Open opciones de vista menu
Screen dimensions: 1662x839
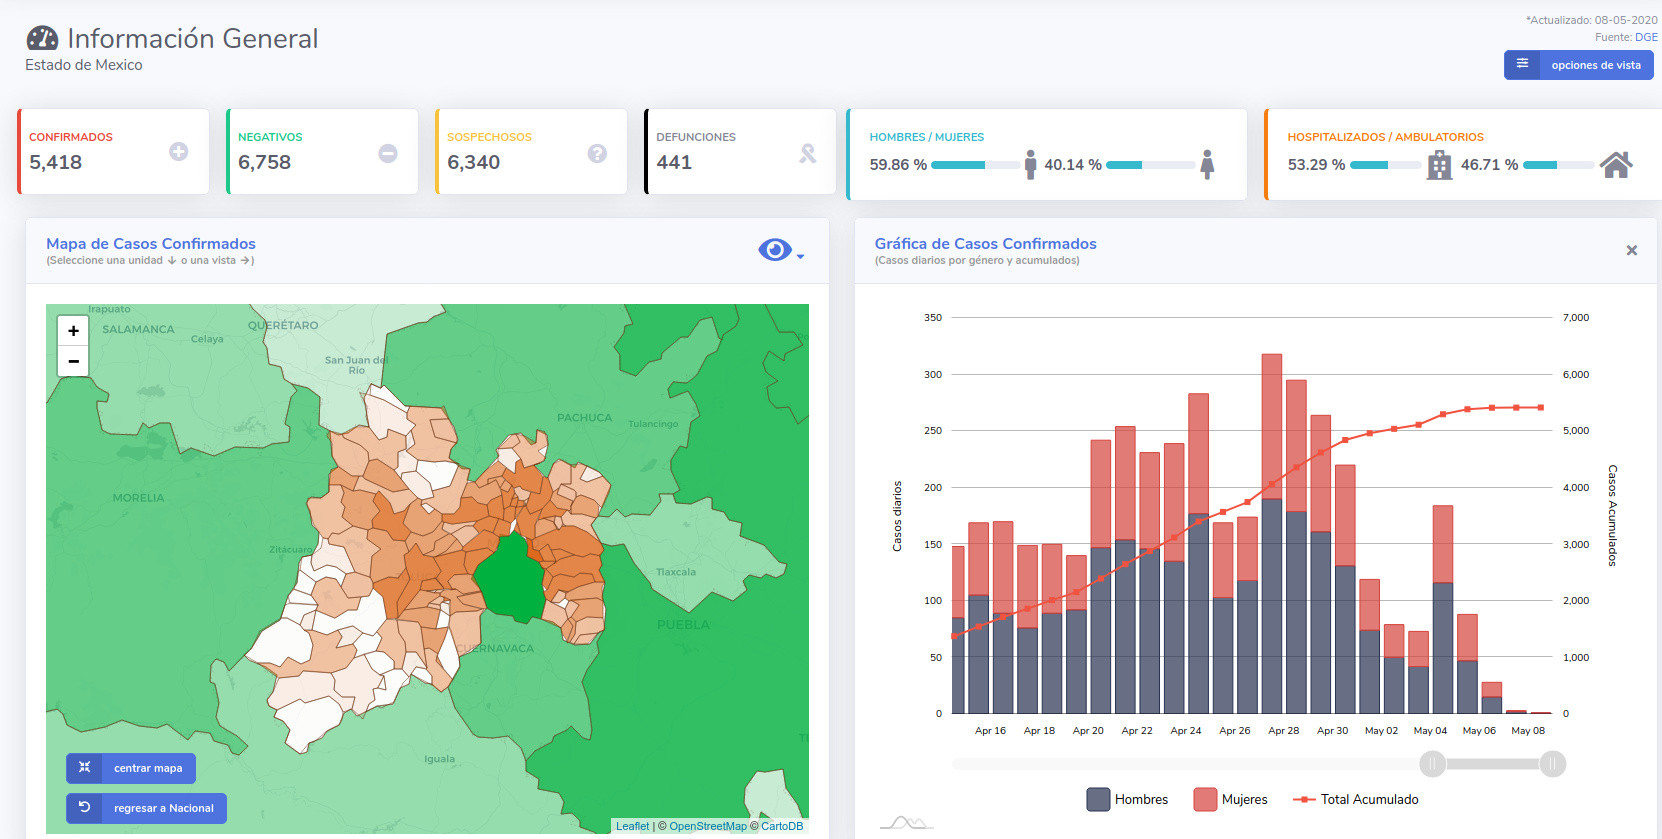point(1578,65)
